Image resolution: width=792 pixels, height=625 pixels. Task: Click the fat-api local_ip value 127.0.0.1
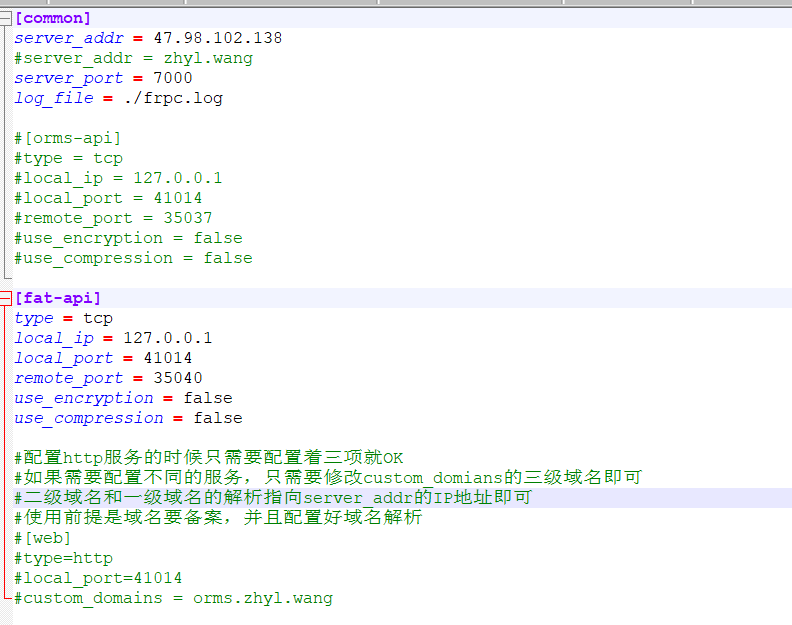[x=168, y=338]
